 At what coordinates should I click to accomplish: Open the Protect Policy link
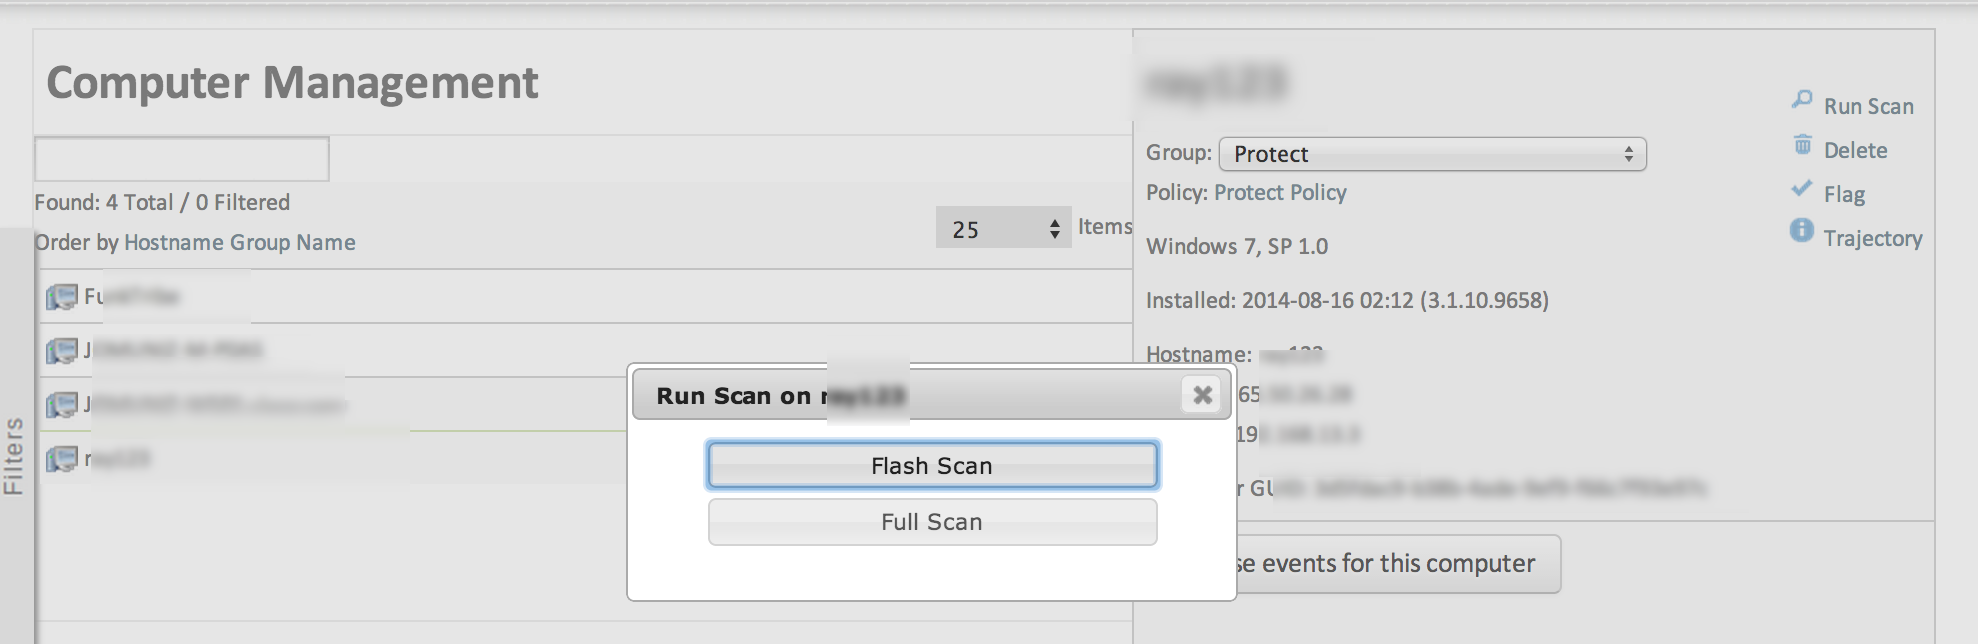point(1280,193)
